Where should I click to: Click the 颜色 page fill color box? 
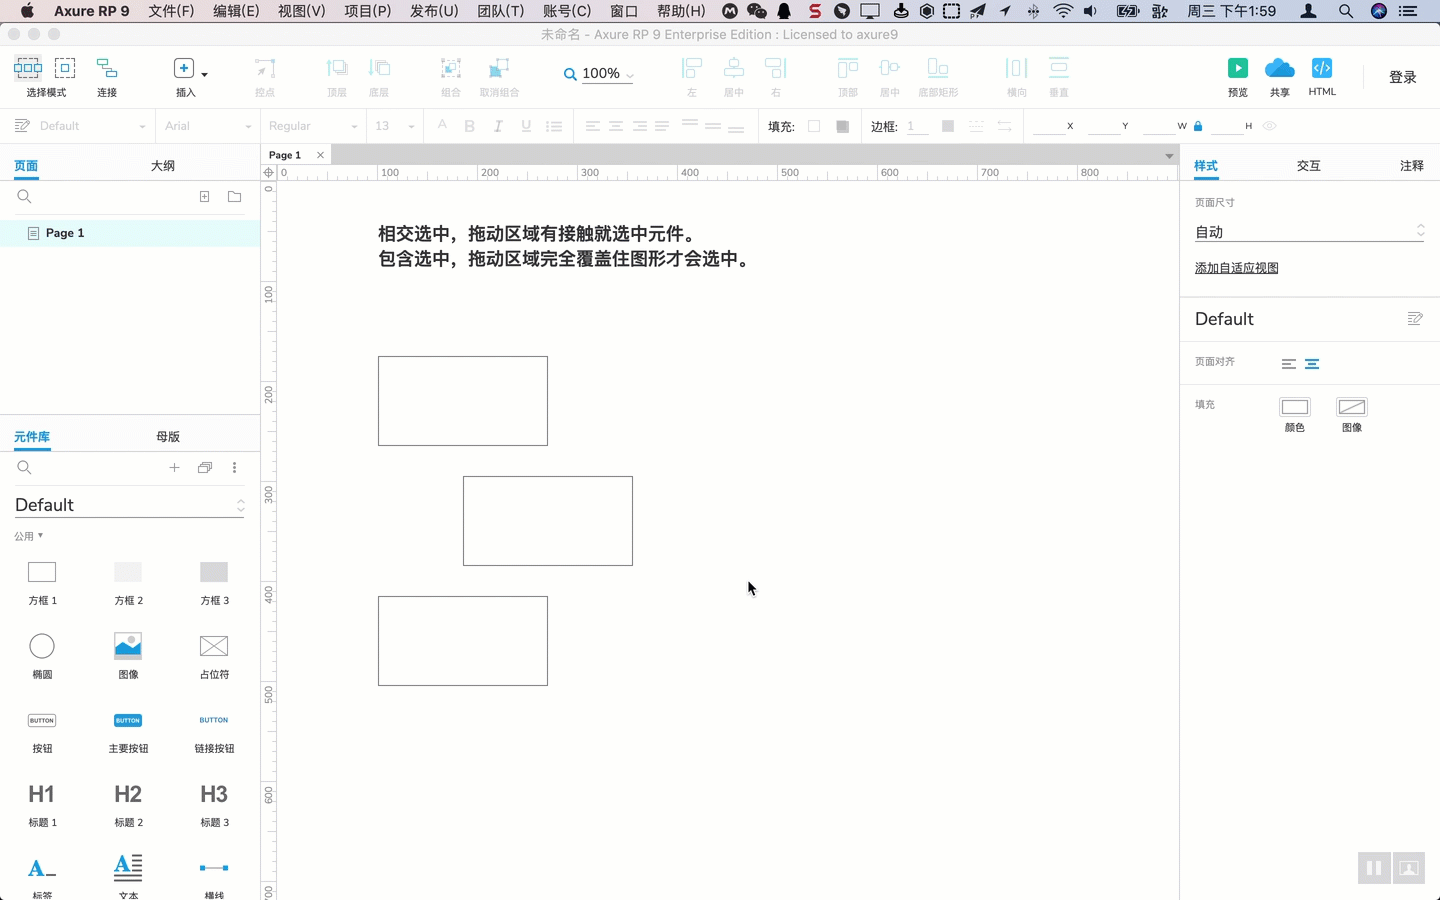tap(1295, 407)
